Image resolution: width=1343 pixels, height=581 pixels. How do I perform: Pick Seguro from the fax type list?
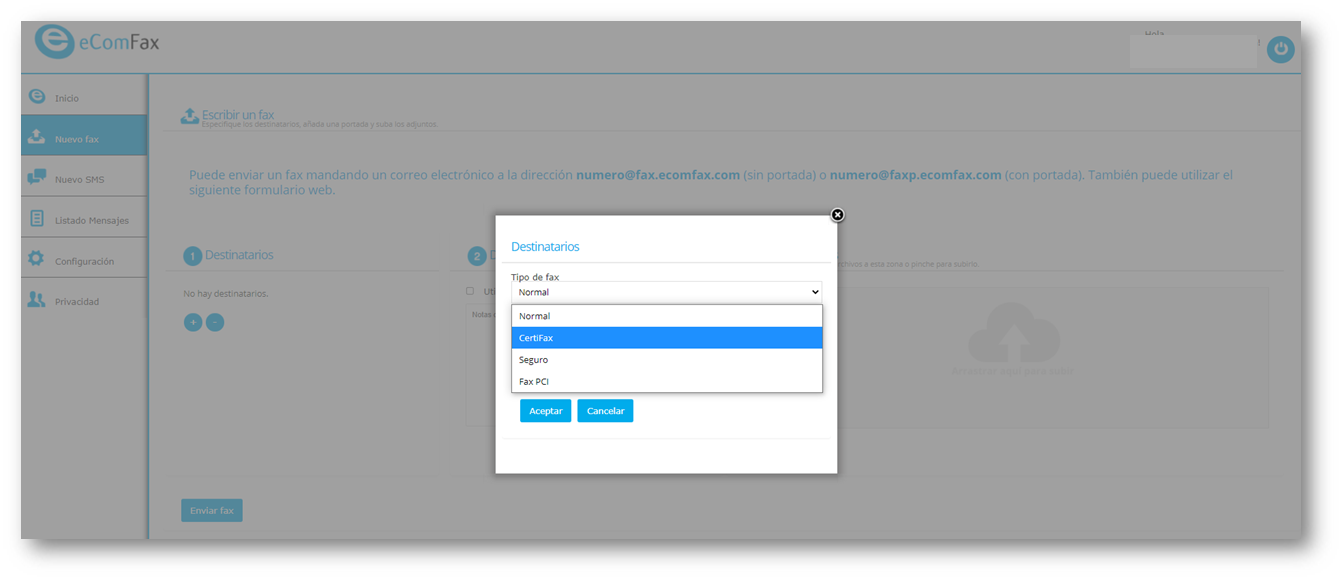click(x=667, y=360)
